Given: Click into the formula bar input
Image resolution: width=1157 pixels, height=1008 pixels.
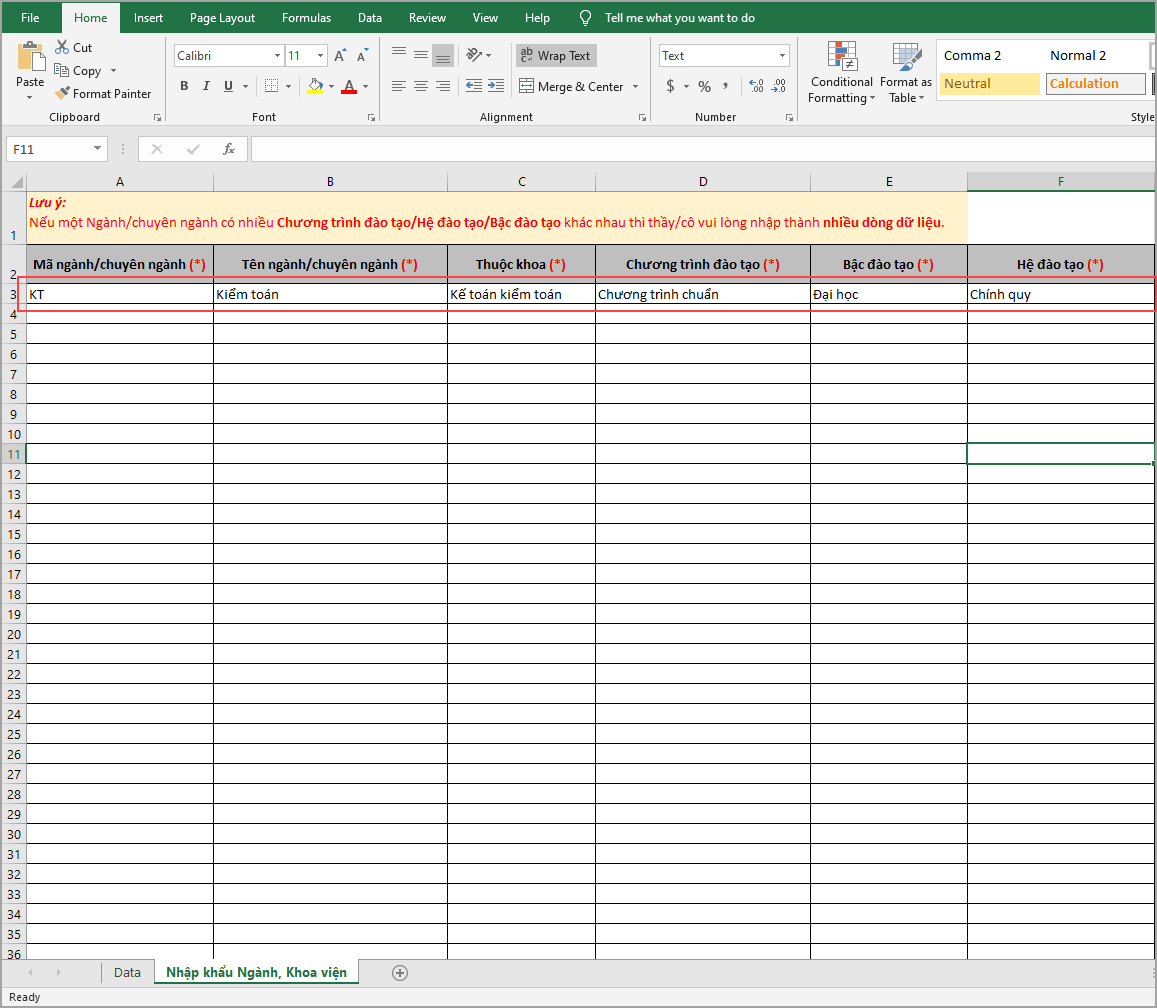Looking at the screenshot, I should [703, 149].
